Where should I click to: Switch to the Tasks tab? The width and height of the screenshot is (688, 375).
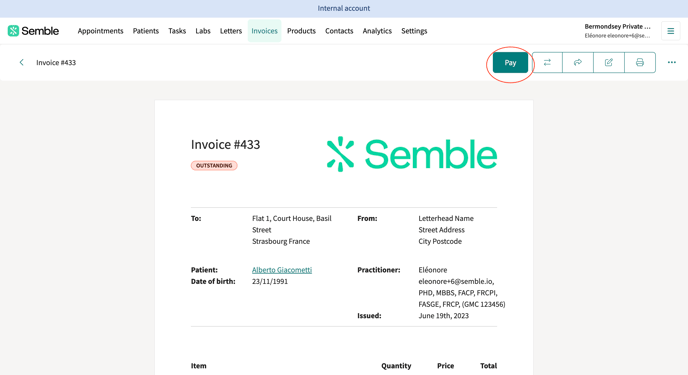click(x=177, y=31)
